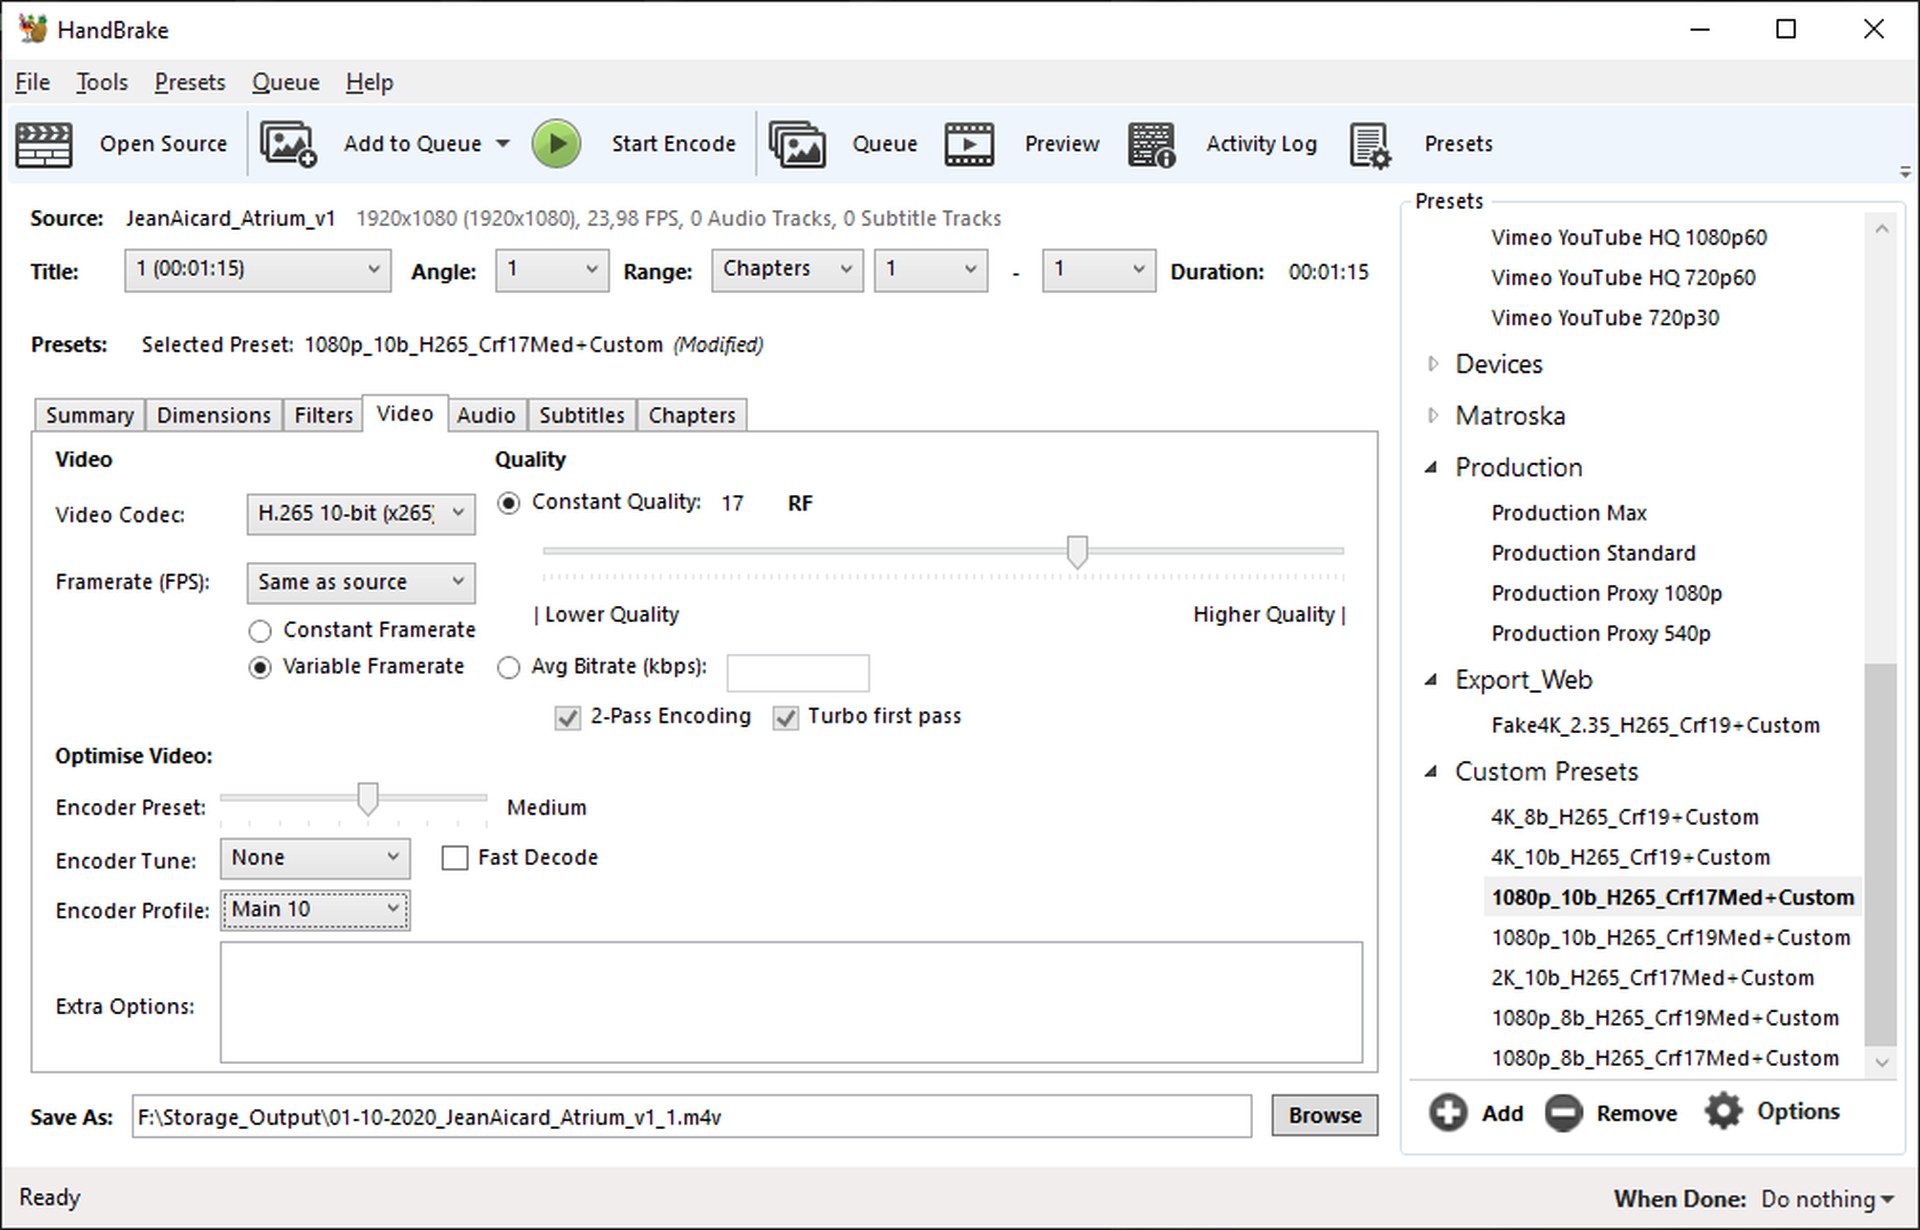Viewport: 1920px width, 1230px height.
Task: Click the Preview filmstrip icon
Action: coord(969,145)
